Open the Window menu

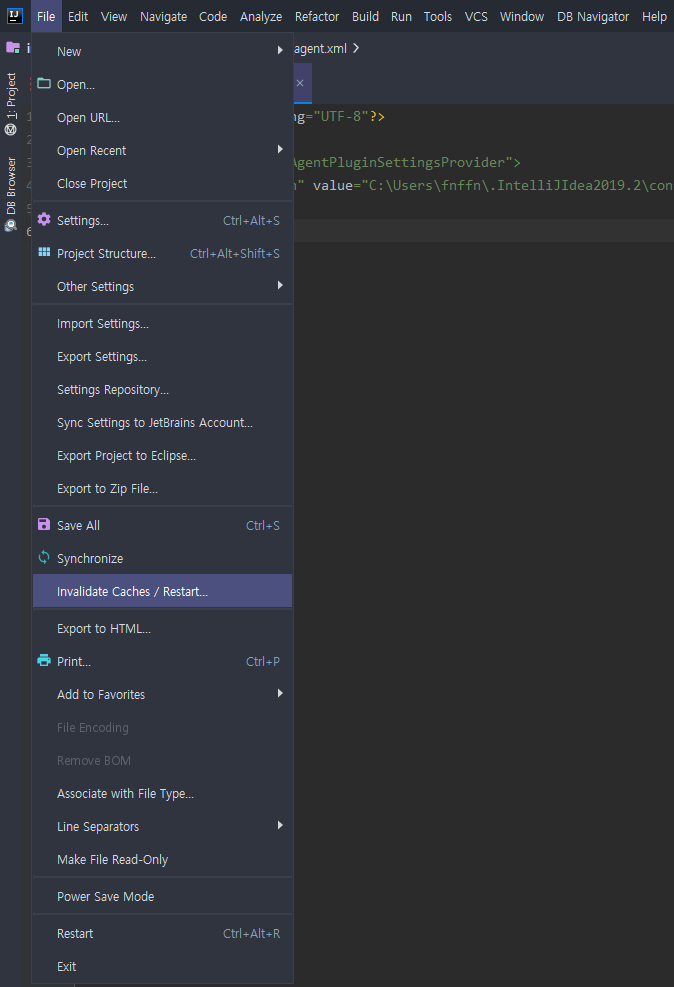522,16
